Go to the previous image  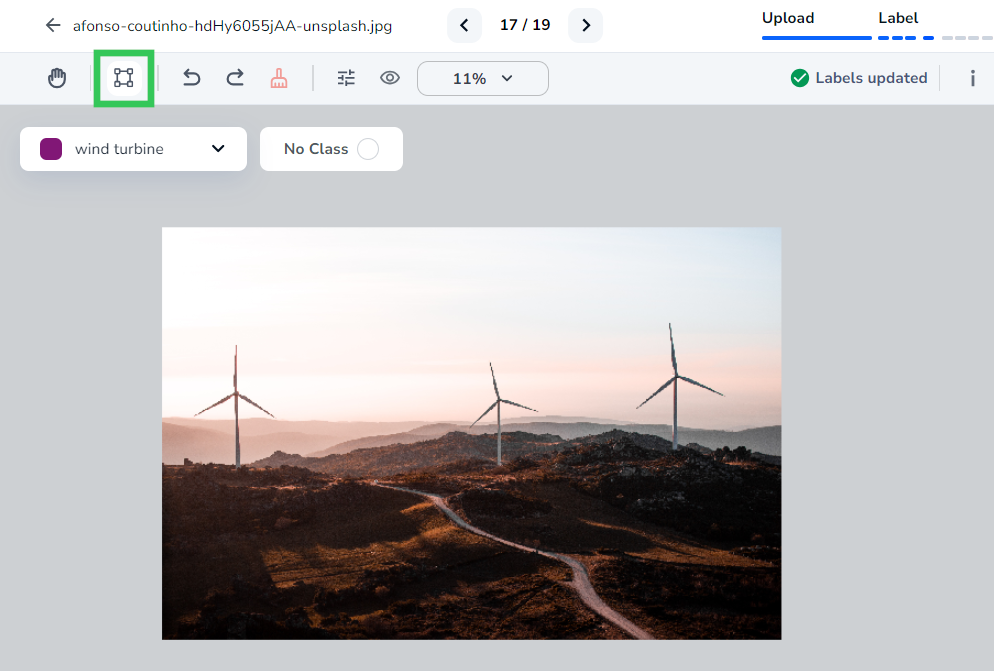pos(464,25)
